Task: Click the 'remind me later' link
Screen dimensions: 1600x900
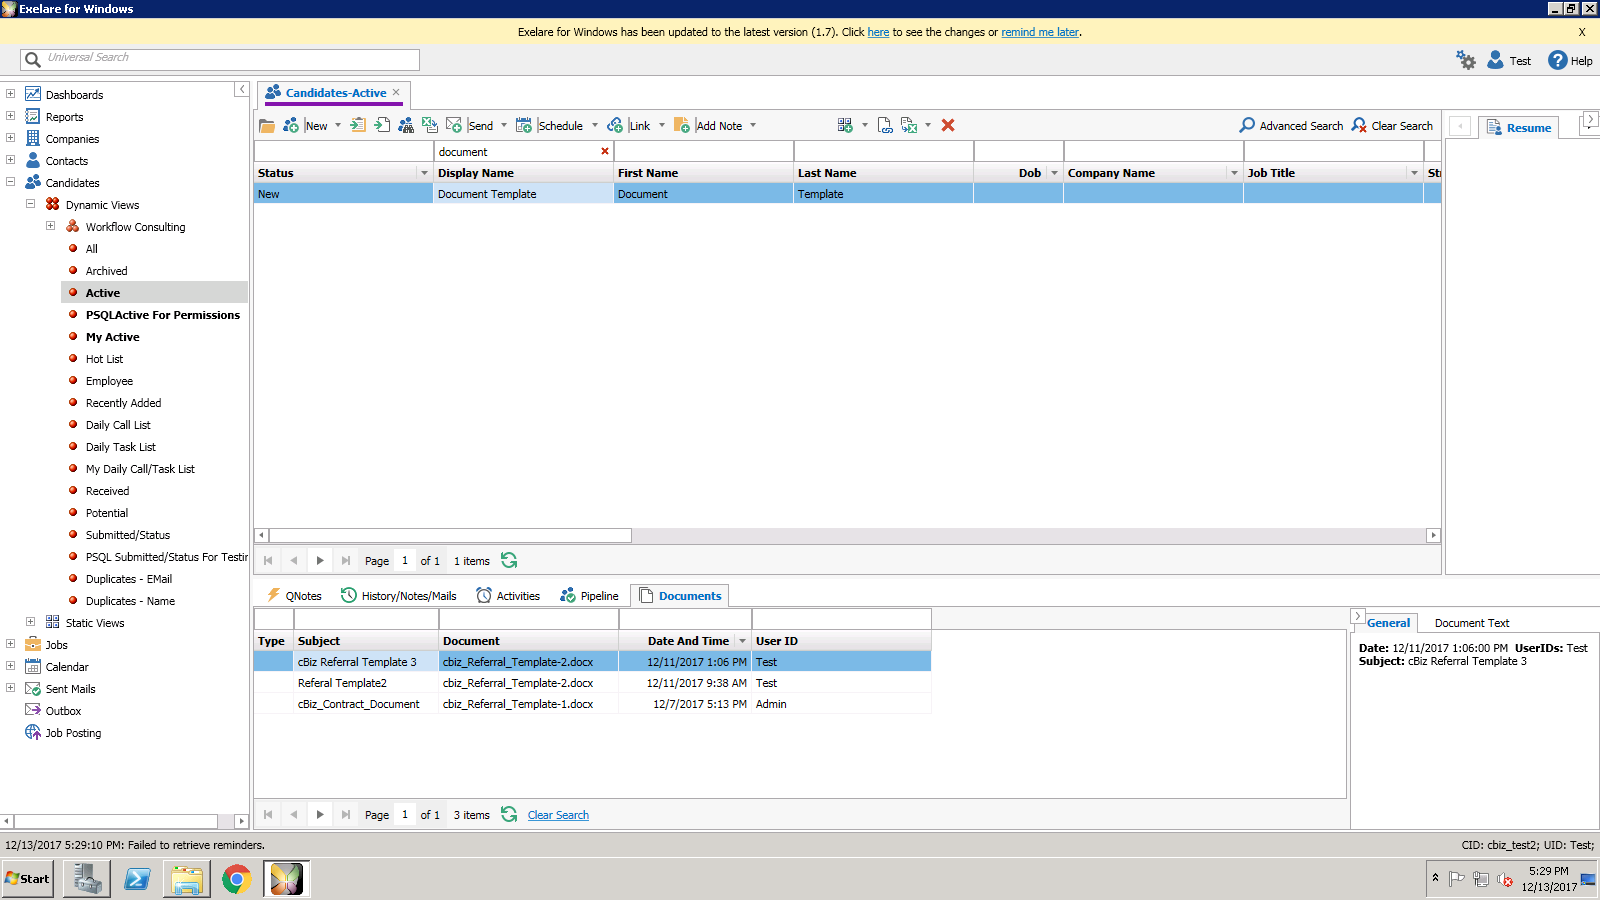Action: coord(1040,32)
